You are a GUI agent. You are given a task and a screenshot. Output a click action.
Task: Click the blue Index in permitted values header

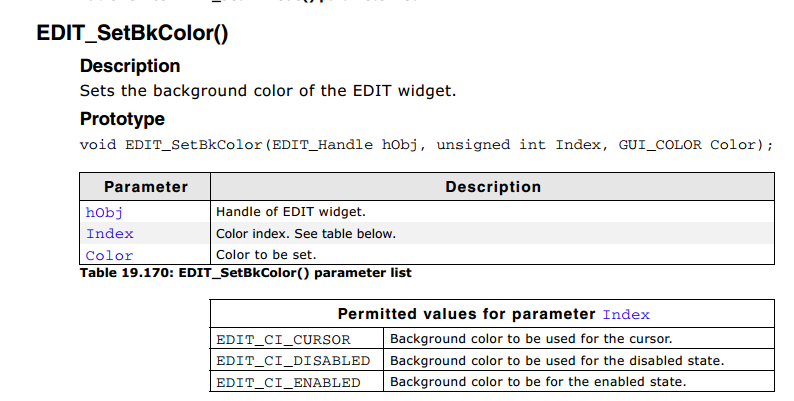pyautogui.click(x=626, y=314)
